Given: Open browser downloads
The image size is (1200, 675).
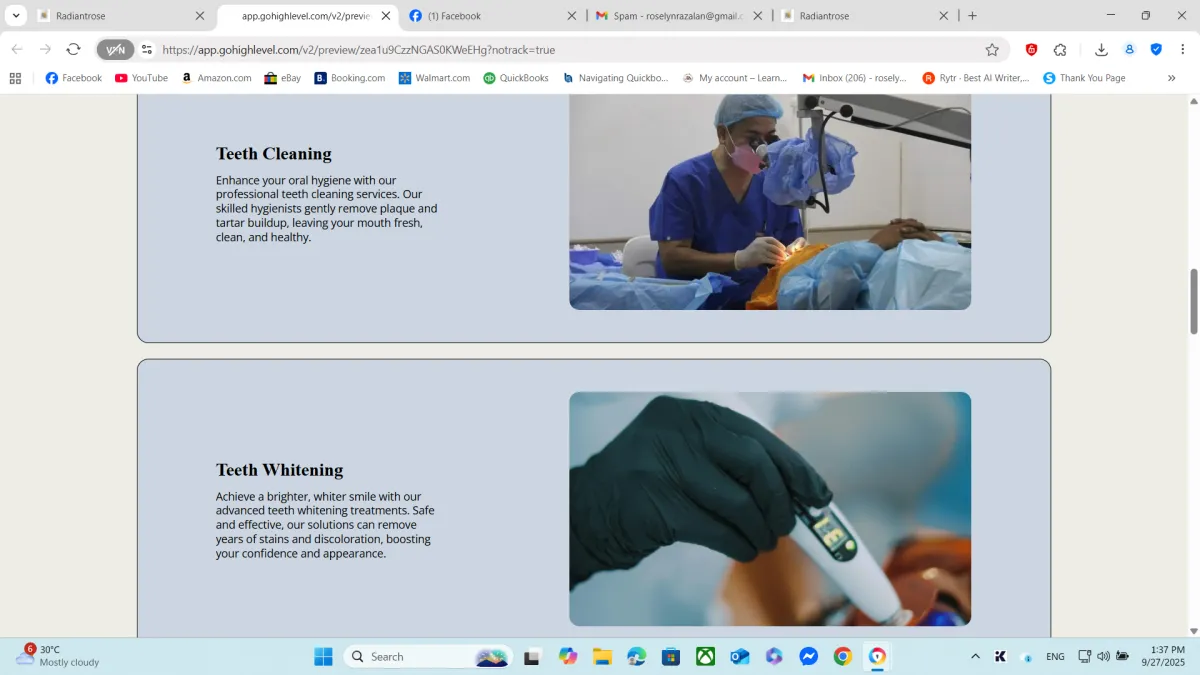Looking at the screenshot, I should 1101,49.
